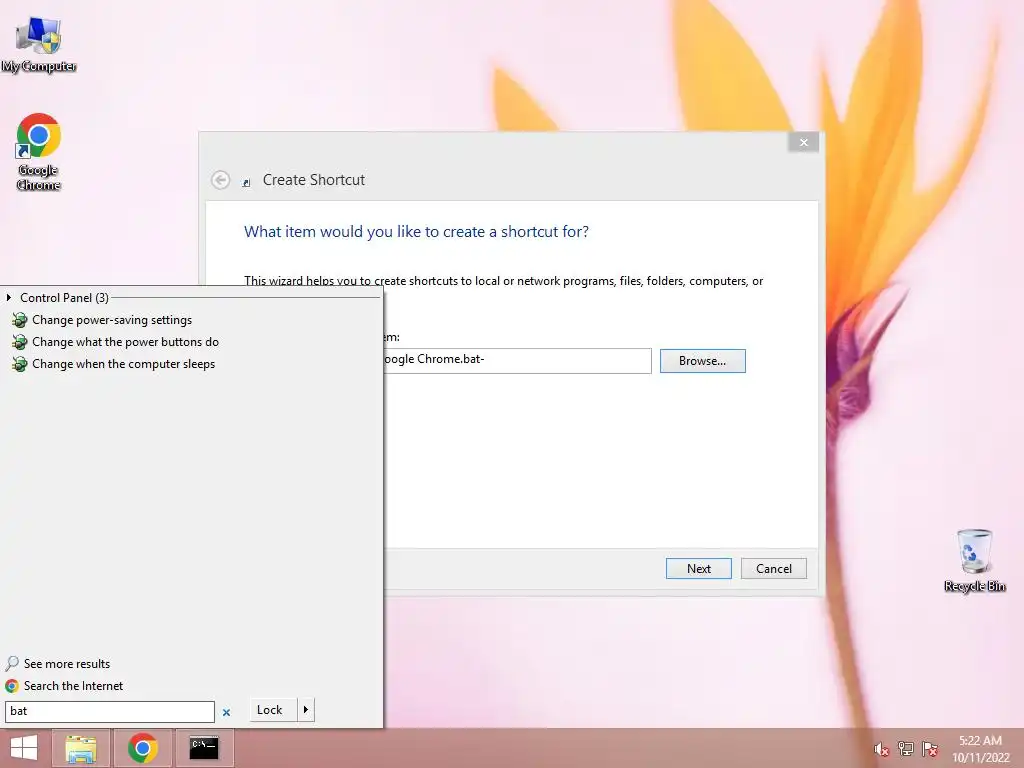Collapse the Control Panel results group
Screen dimensions: 1024x768
8,298
